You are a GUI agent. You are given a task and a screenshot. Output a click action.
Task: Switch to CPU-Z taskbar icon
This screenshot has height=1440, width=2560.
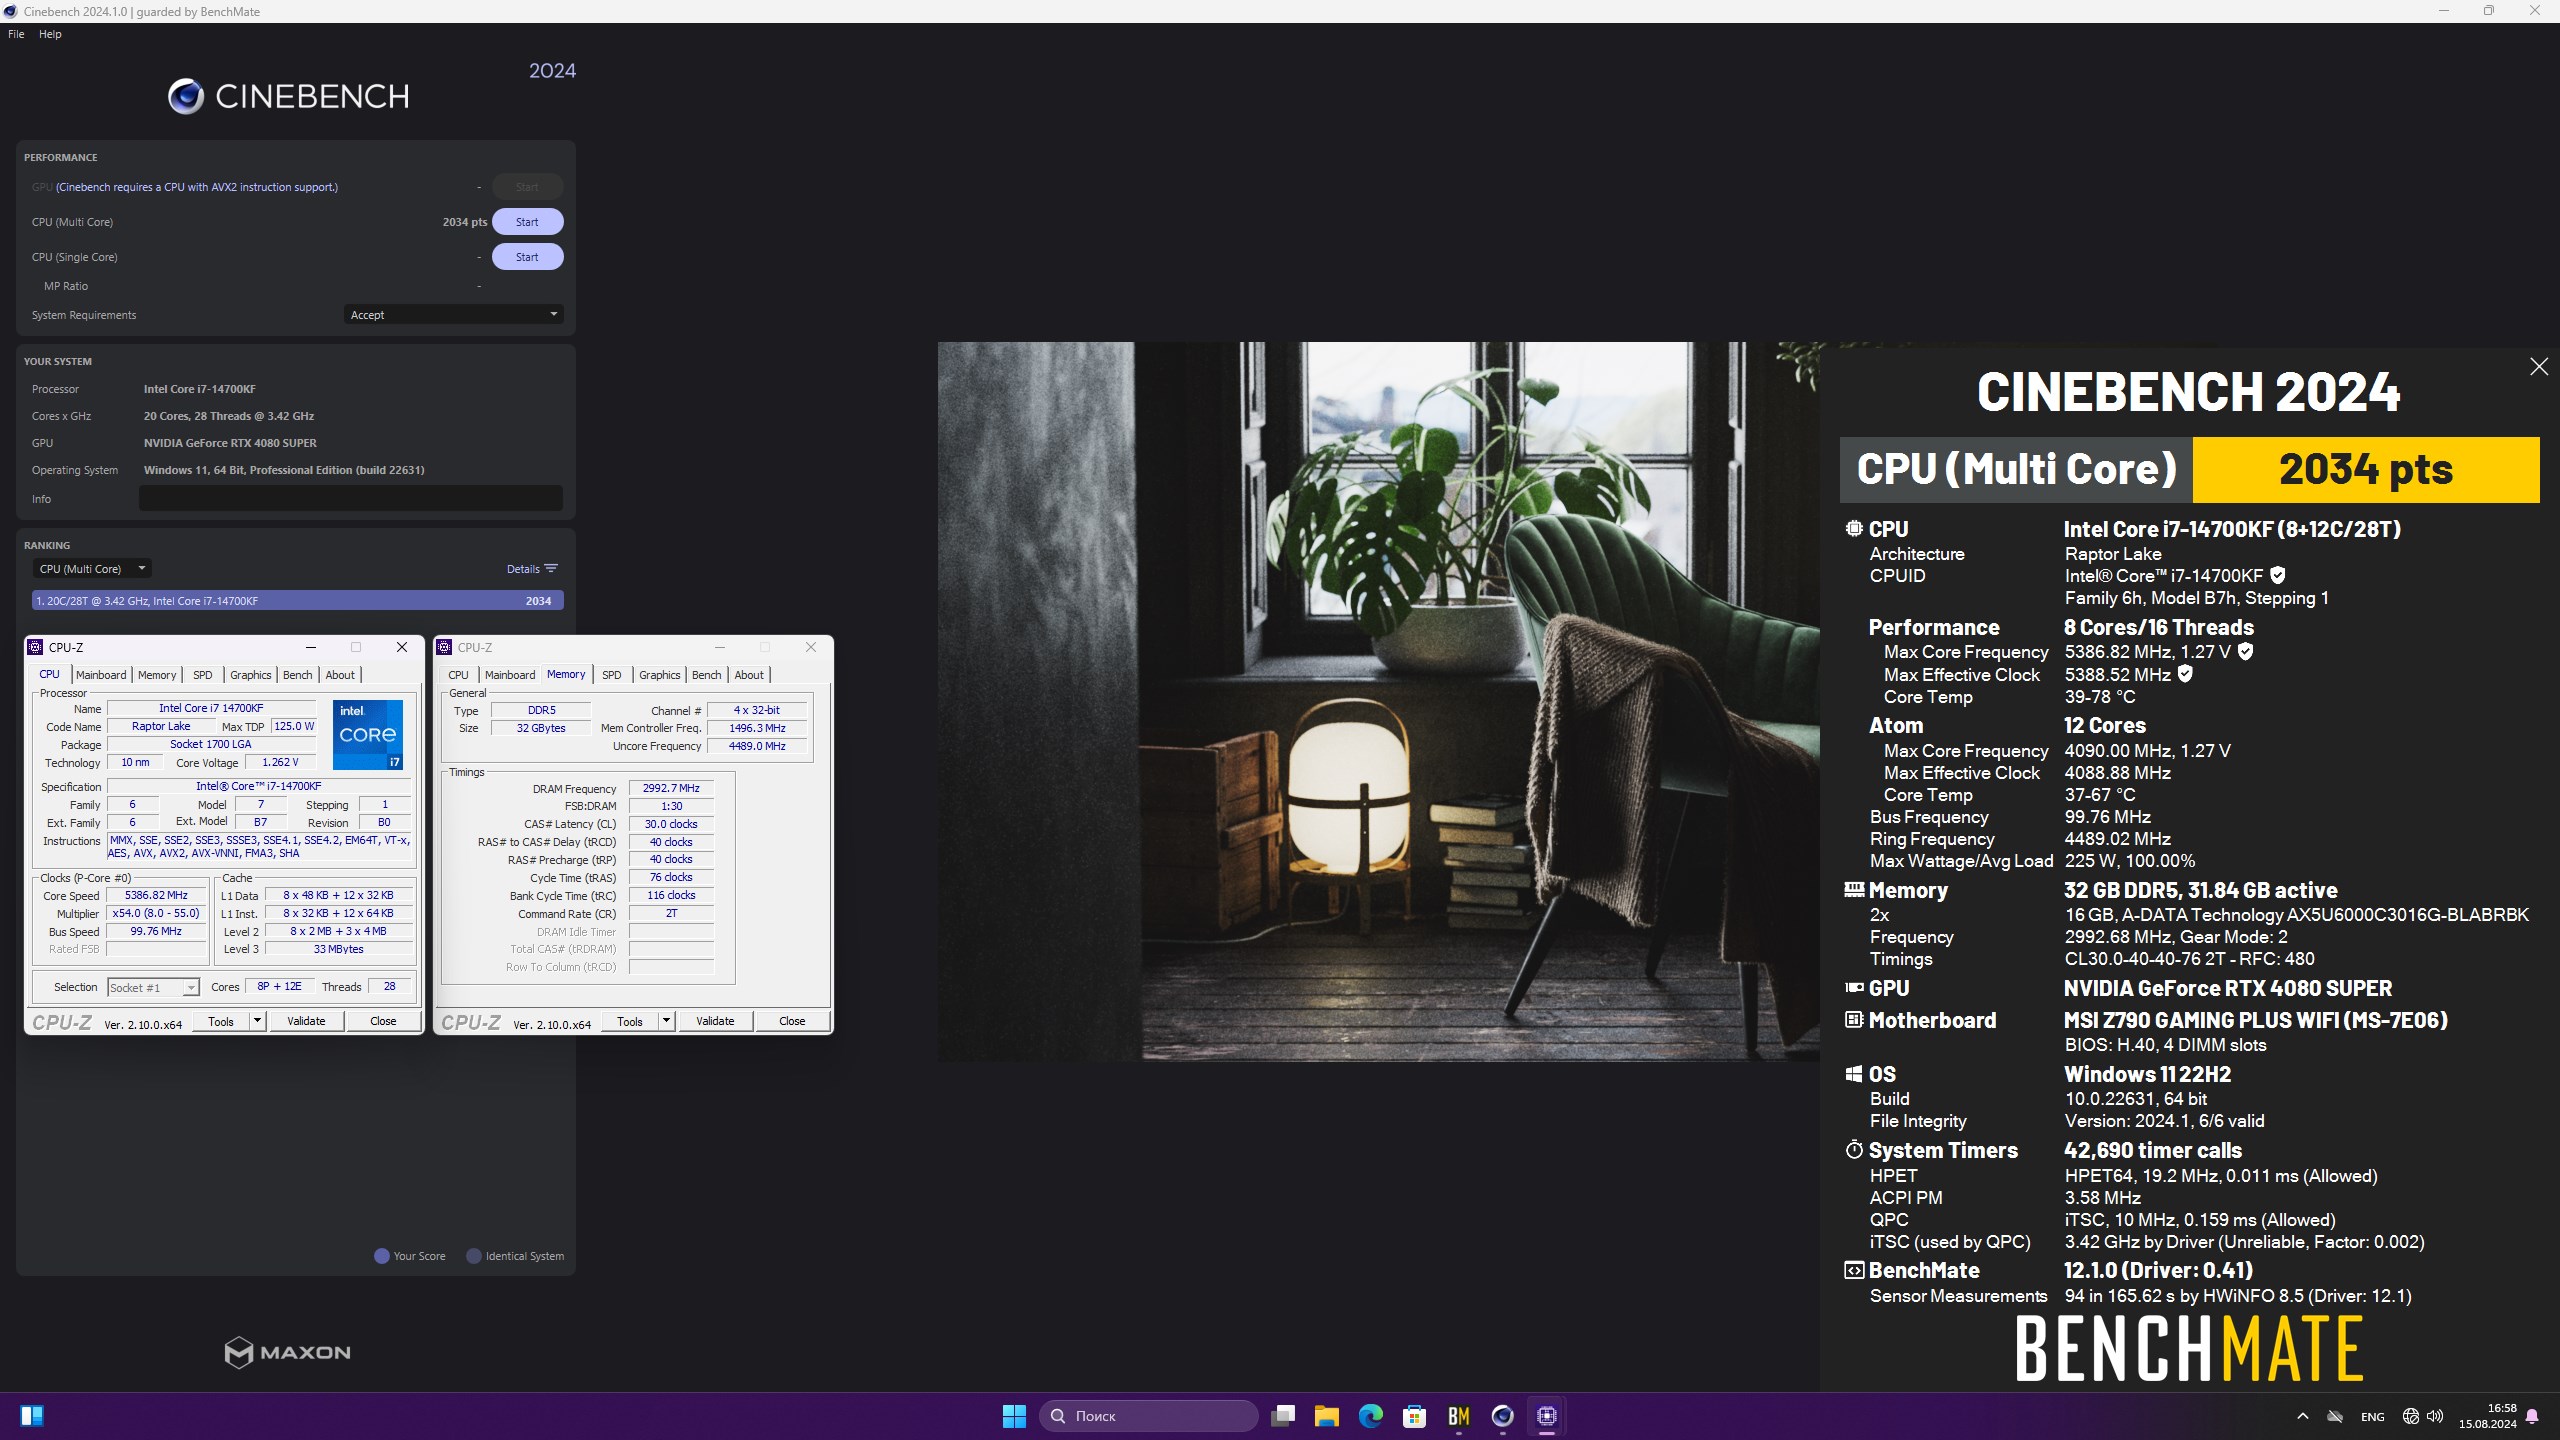pyautogui.click(x=1546, y=1415)
